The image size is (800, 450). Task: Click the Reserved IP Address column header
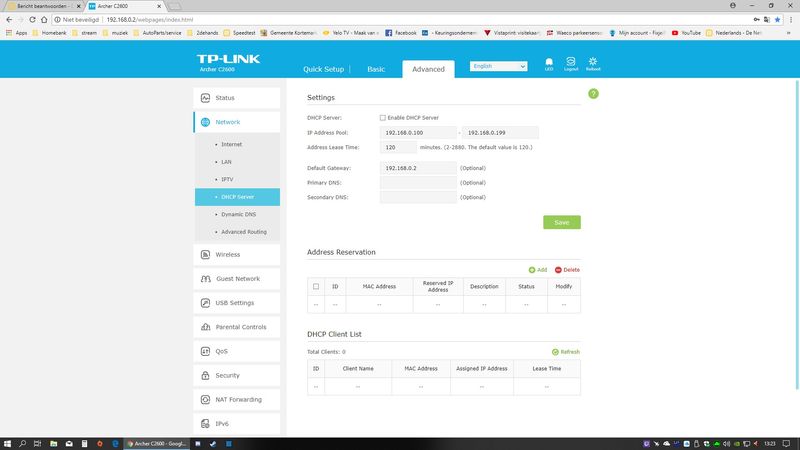pyautogui.click(x=438, y=287)
